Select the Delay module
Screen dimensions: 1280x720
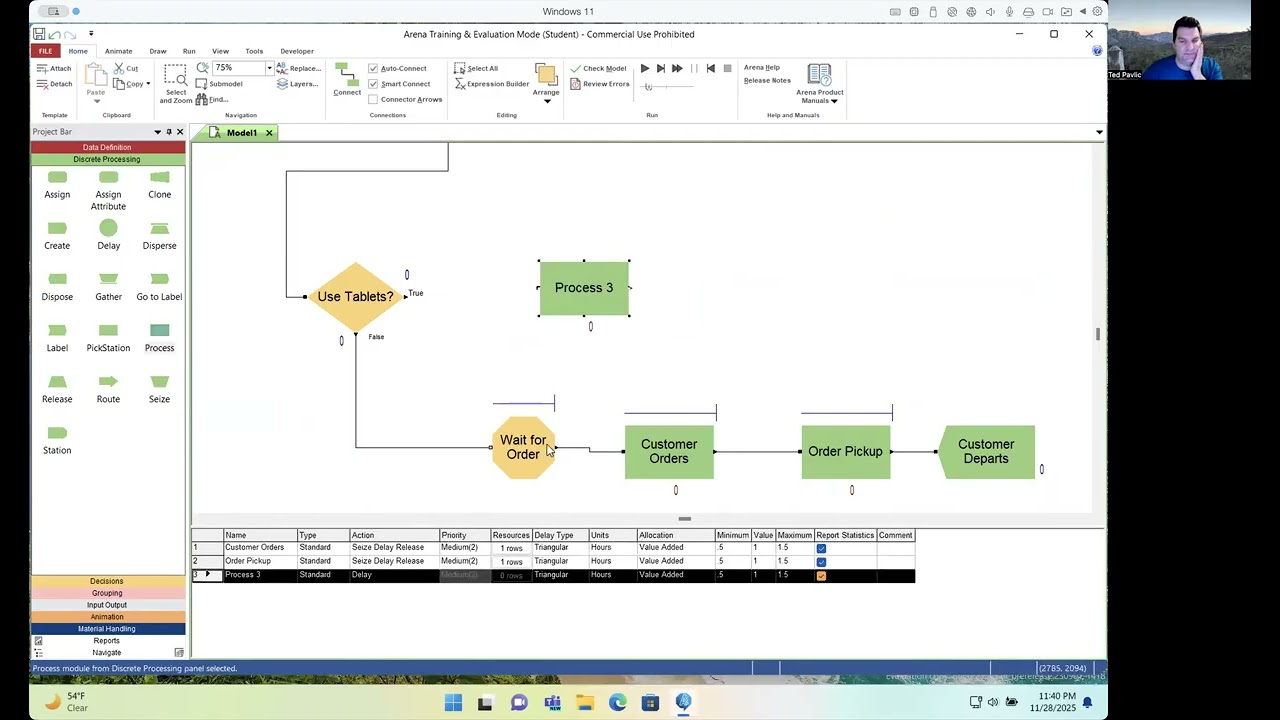coord(108,235)
